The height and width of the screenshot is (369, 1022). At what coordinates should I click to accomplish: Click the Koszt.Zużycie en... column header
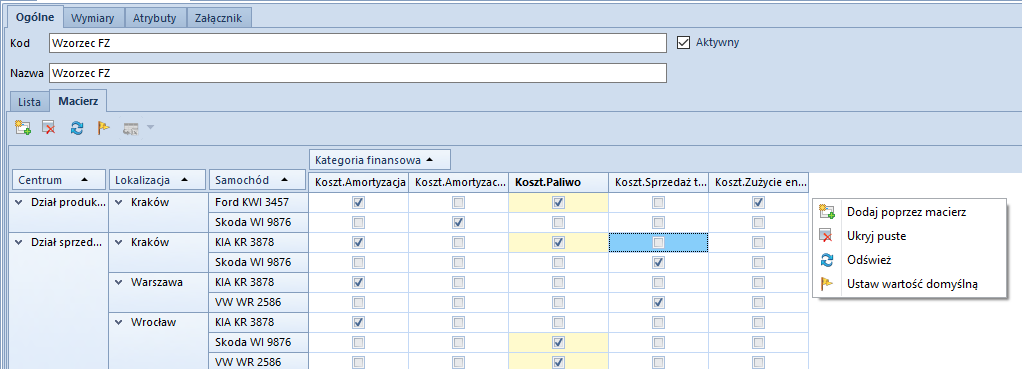(758, 183)
